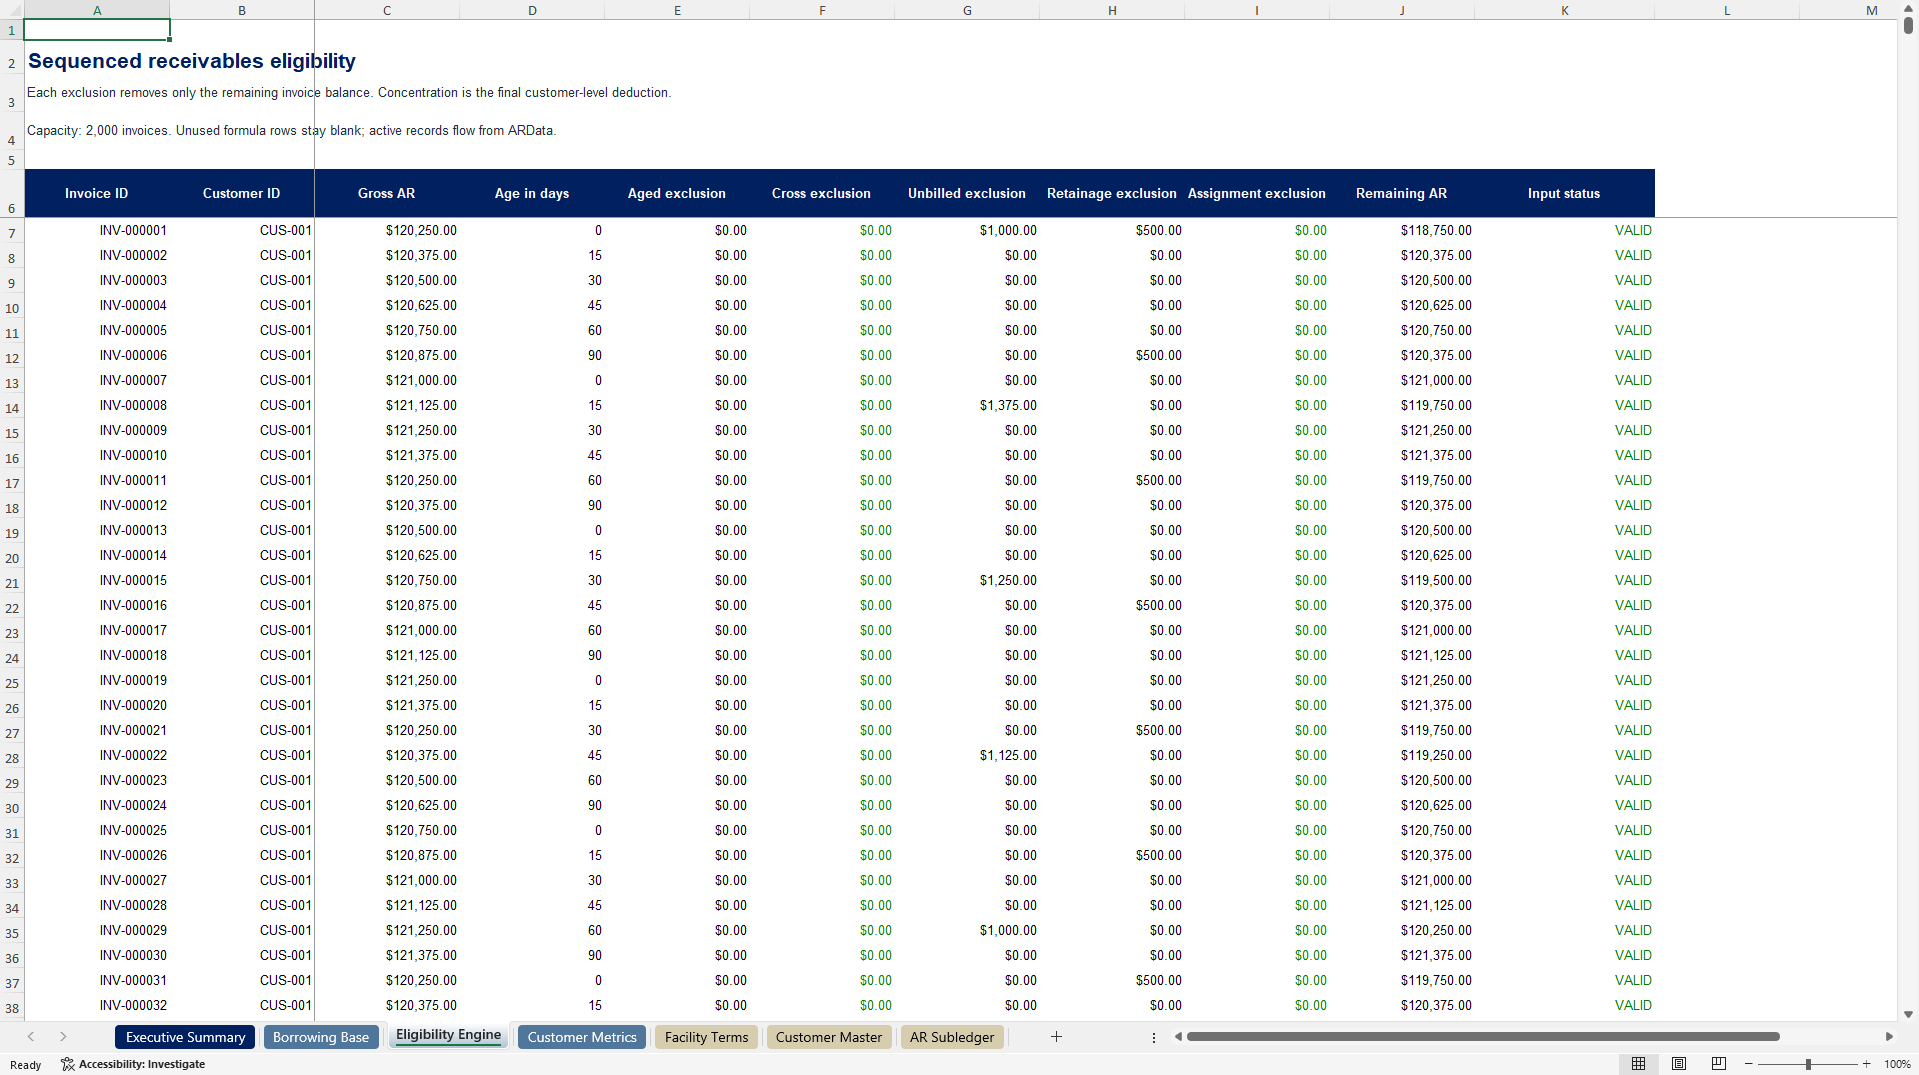Click vertical scrollbar down arrow
This screenshot has width=1919, height=1075.
[1908, 1014]
